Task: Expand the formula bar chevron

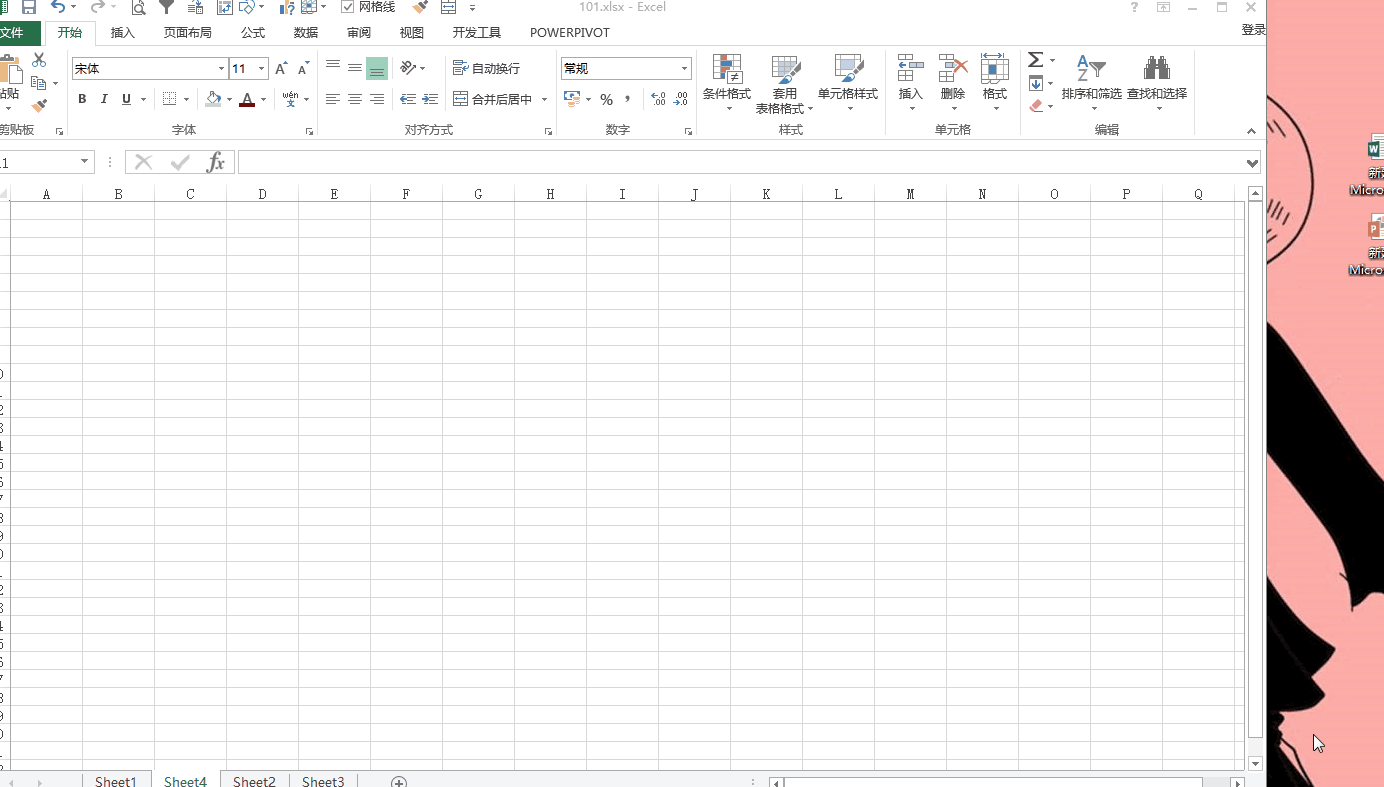Action: pyautogui.click(x=1253, y=162)
